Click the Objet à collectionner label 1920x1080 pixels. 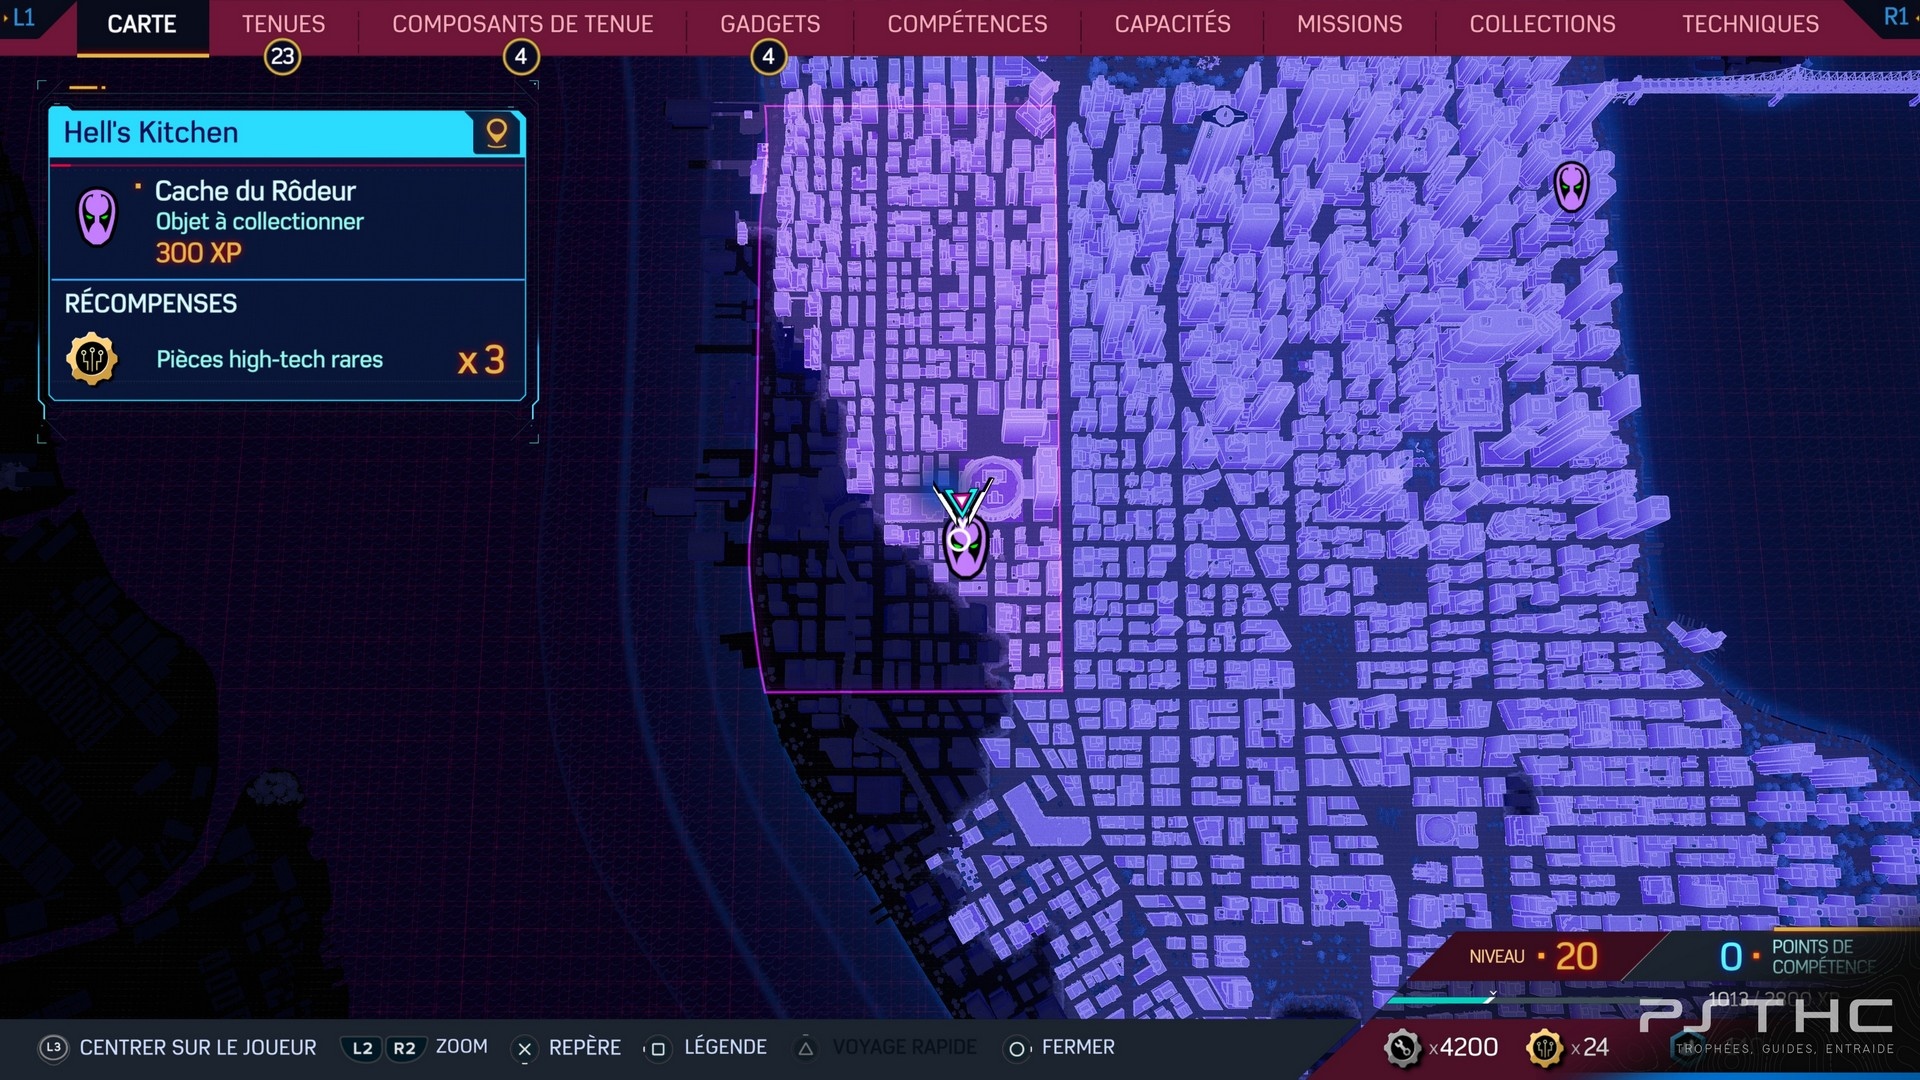click(x=259, y=222)
